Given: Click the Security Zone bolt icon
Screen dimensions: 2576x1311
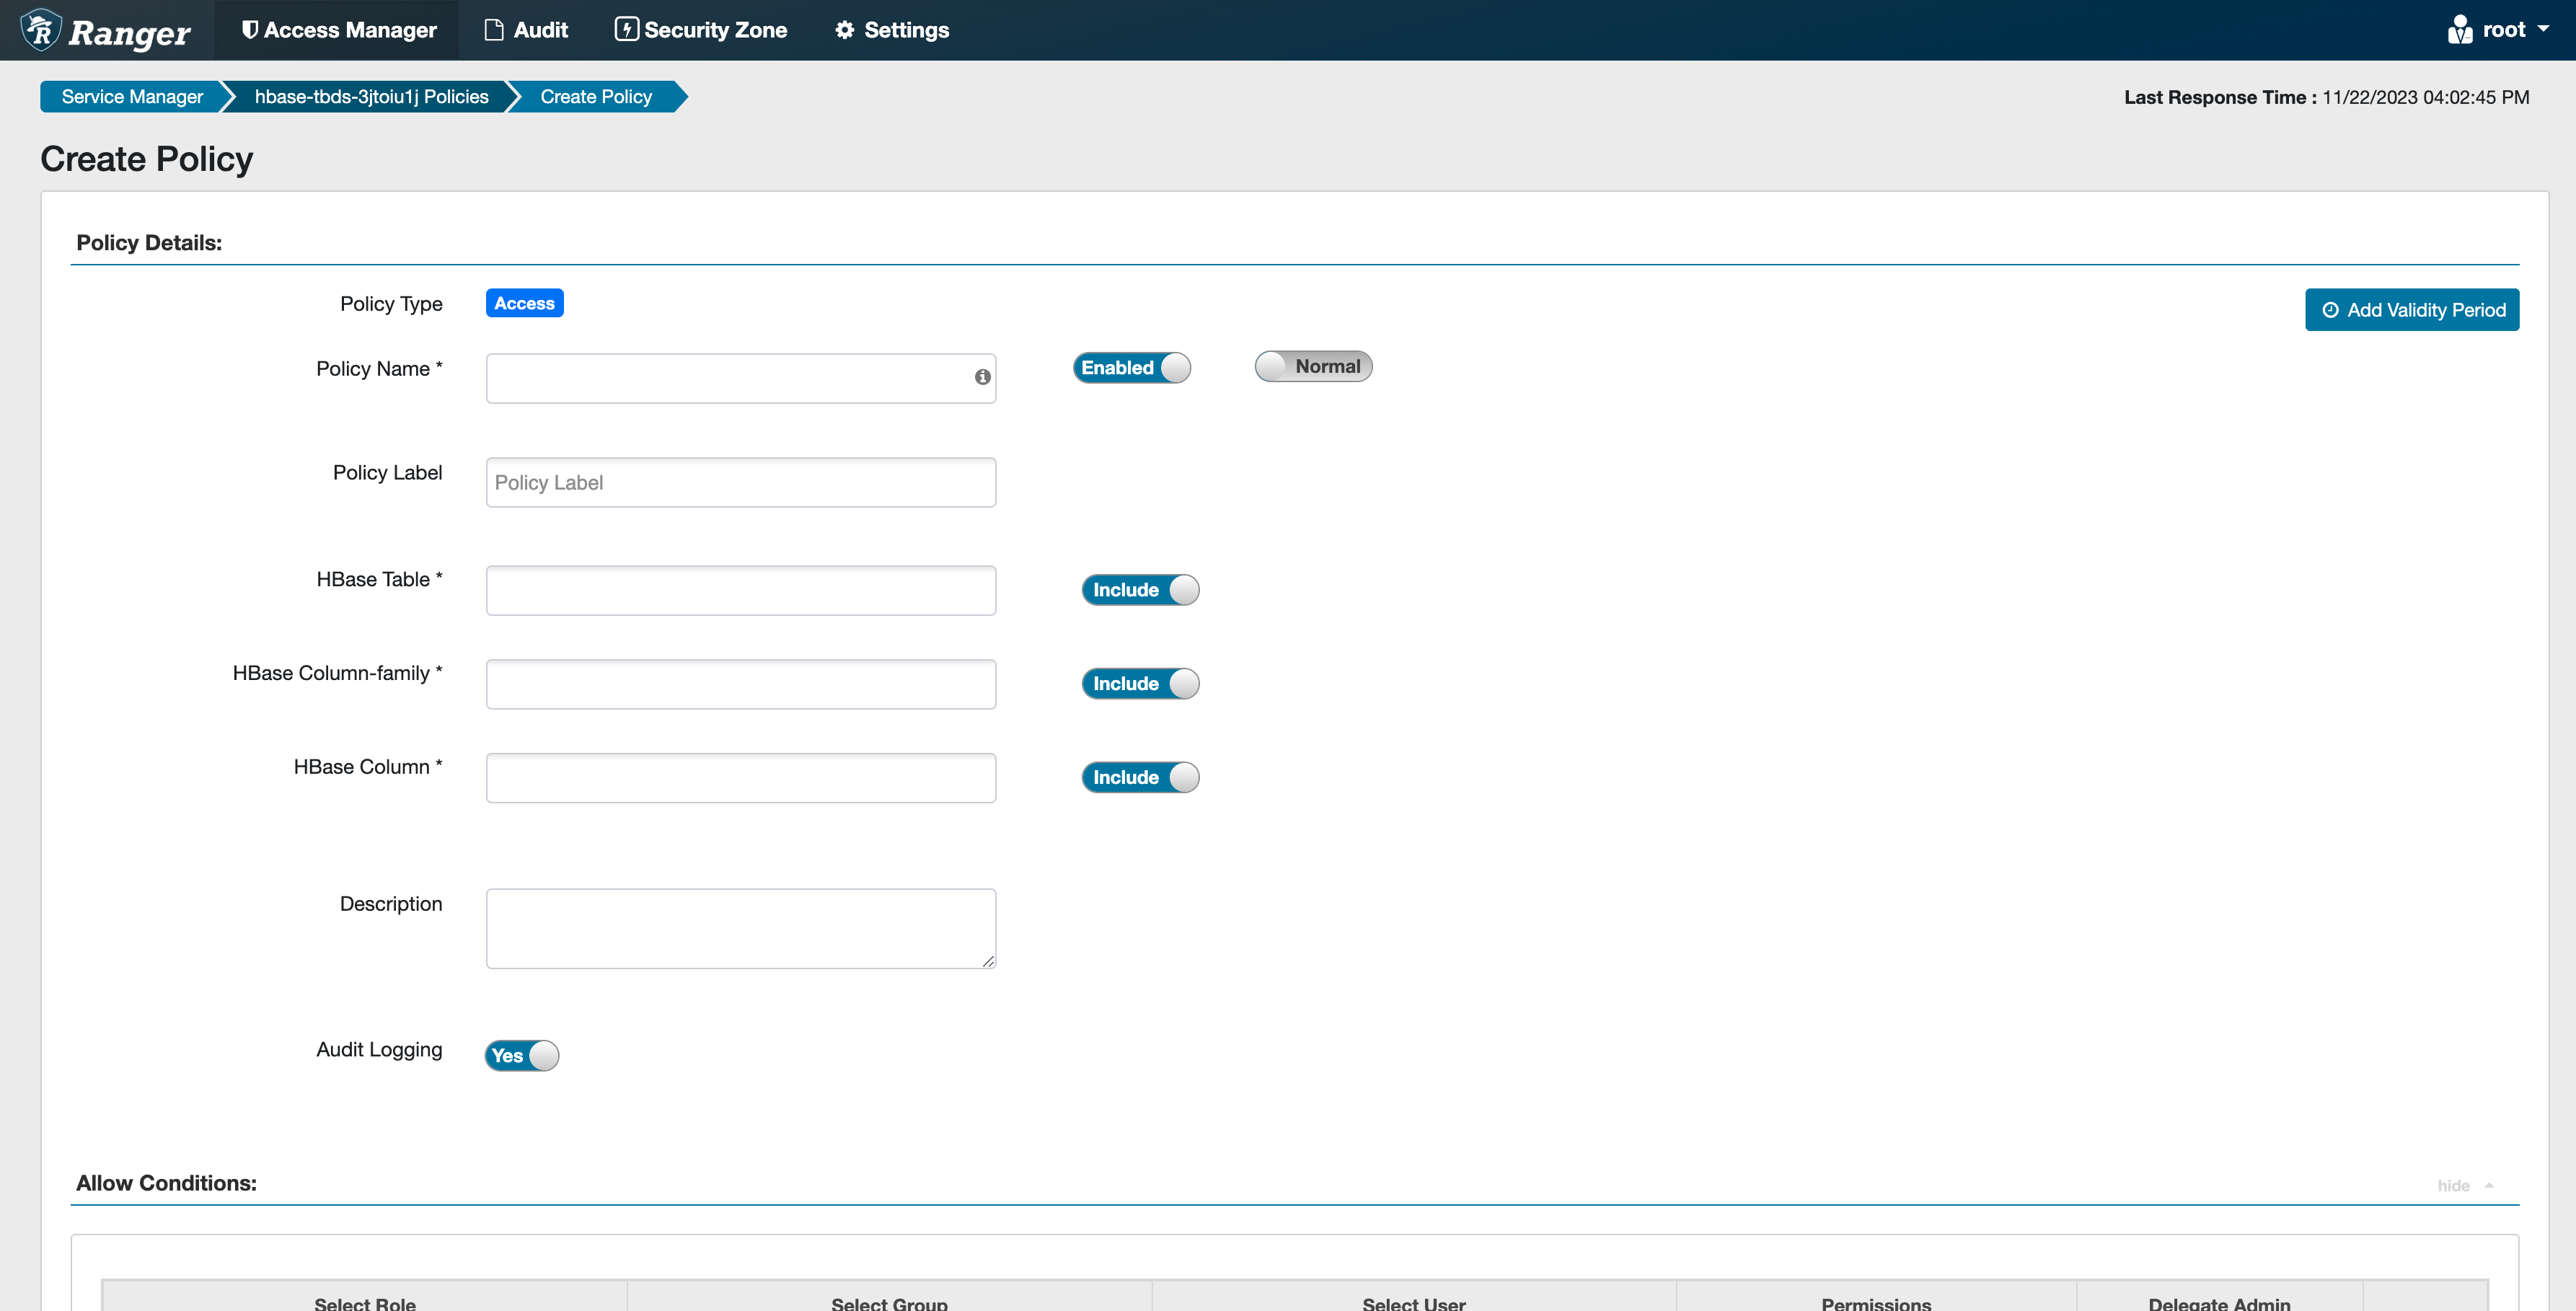Looking at the screenshot, I should coord(626,30).
